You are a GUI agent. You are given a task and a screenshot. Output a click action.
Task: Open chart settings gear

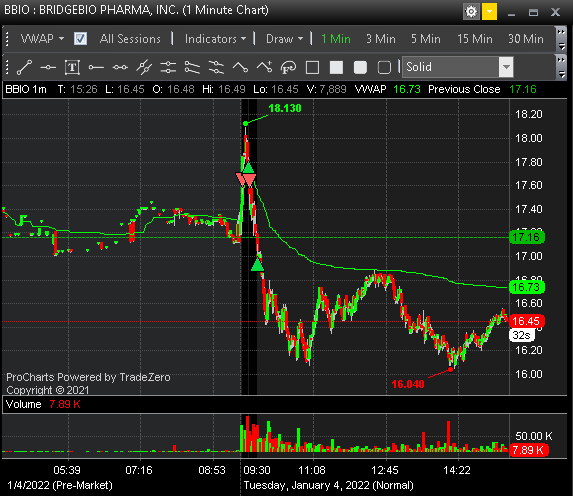pos(471,12)
